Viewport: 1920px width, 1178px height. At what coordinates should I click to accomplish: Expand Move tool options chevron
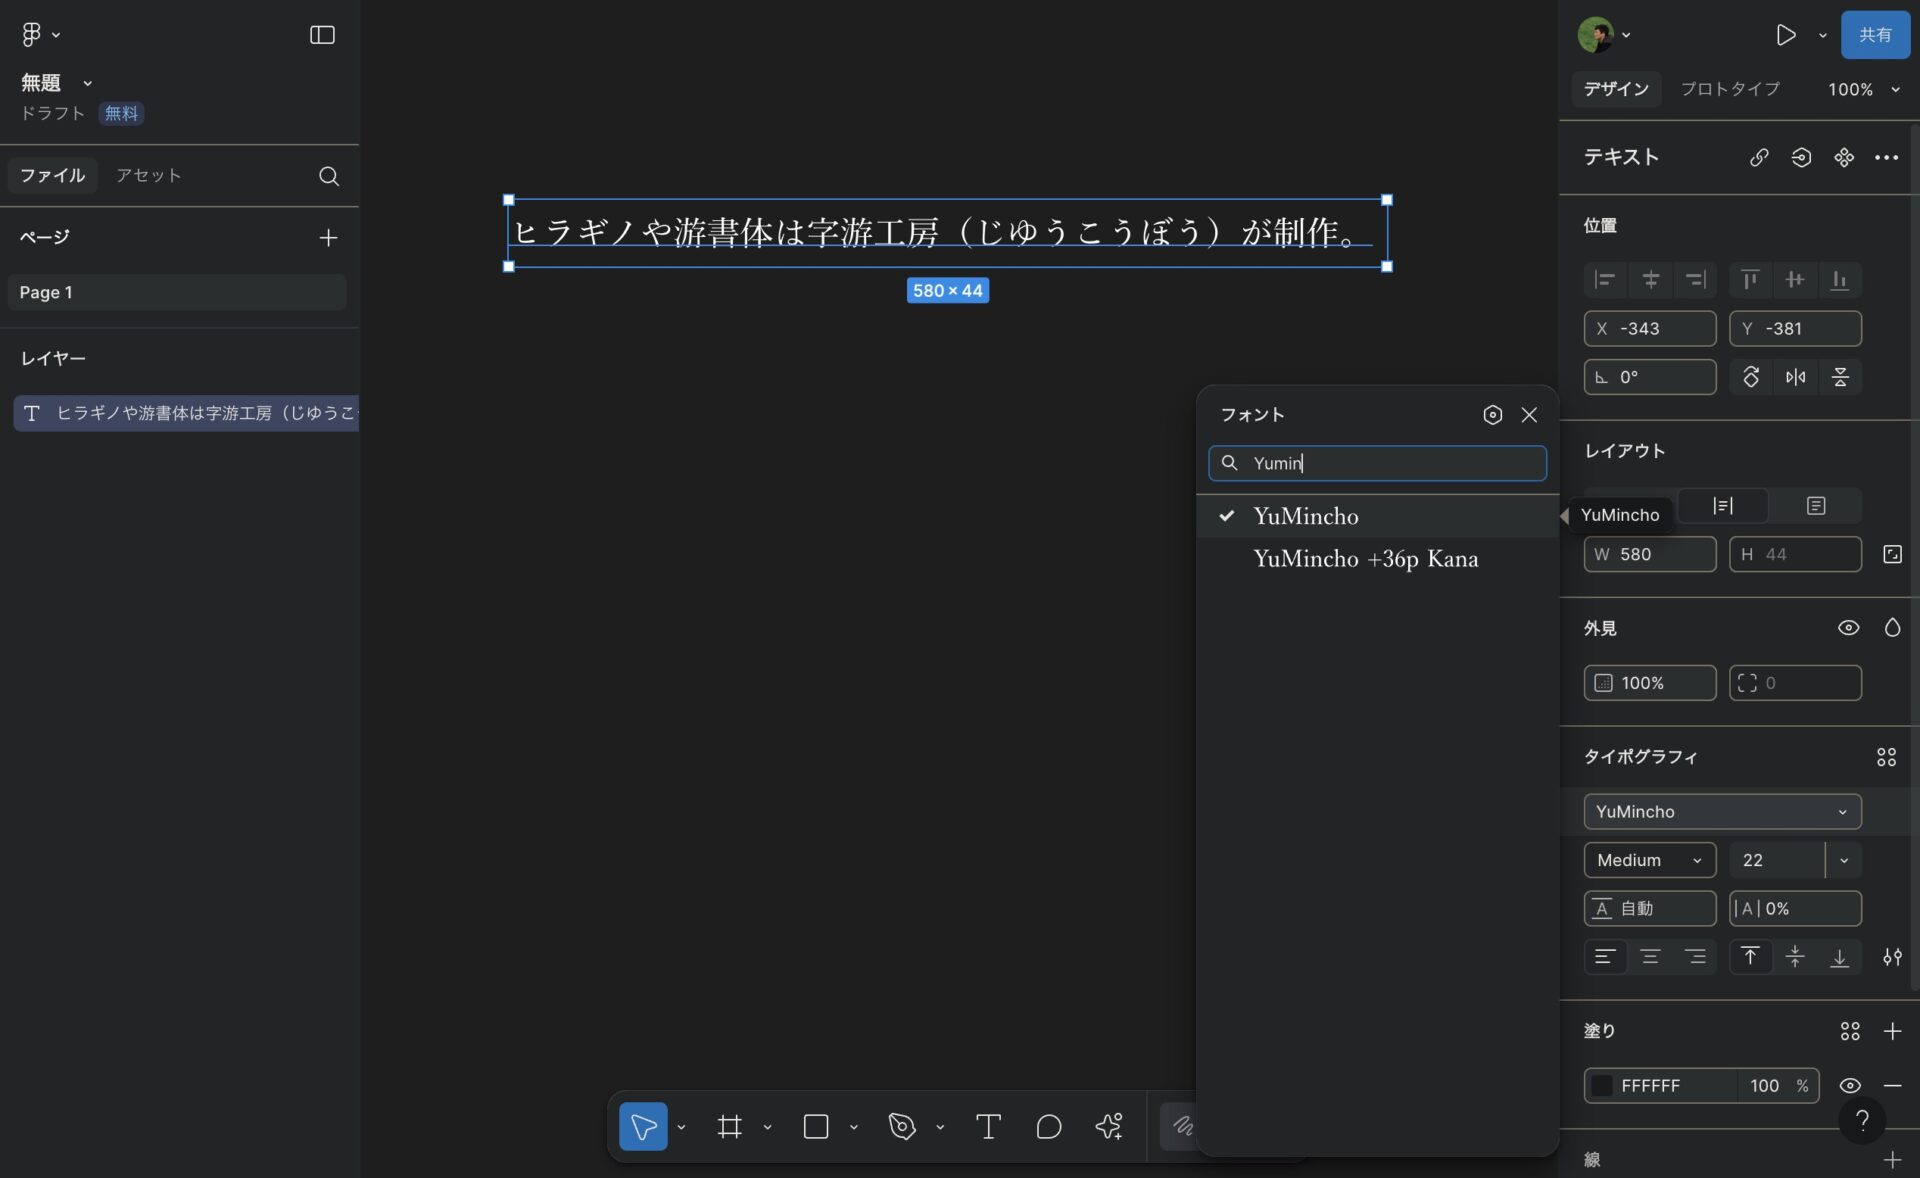coord(681,1127)
